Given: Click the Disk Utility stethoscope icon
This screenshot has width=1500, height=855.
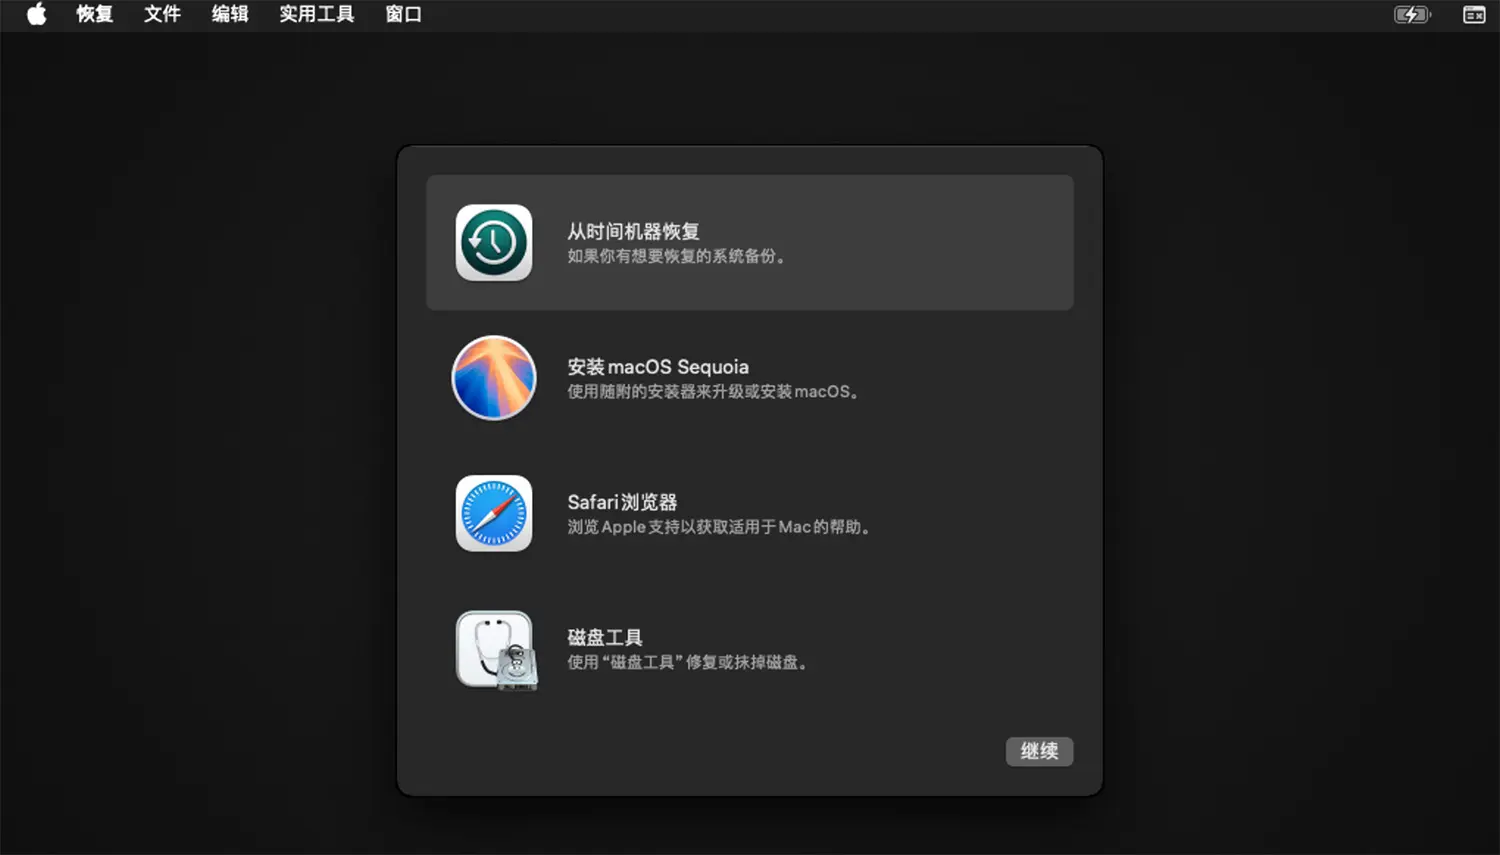Looking at the screenshot, I should point(496,649).
